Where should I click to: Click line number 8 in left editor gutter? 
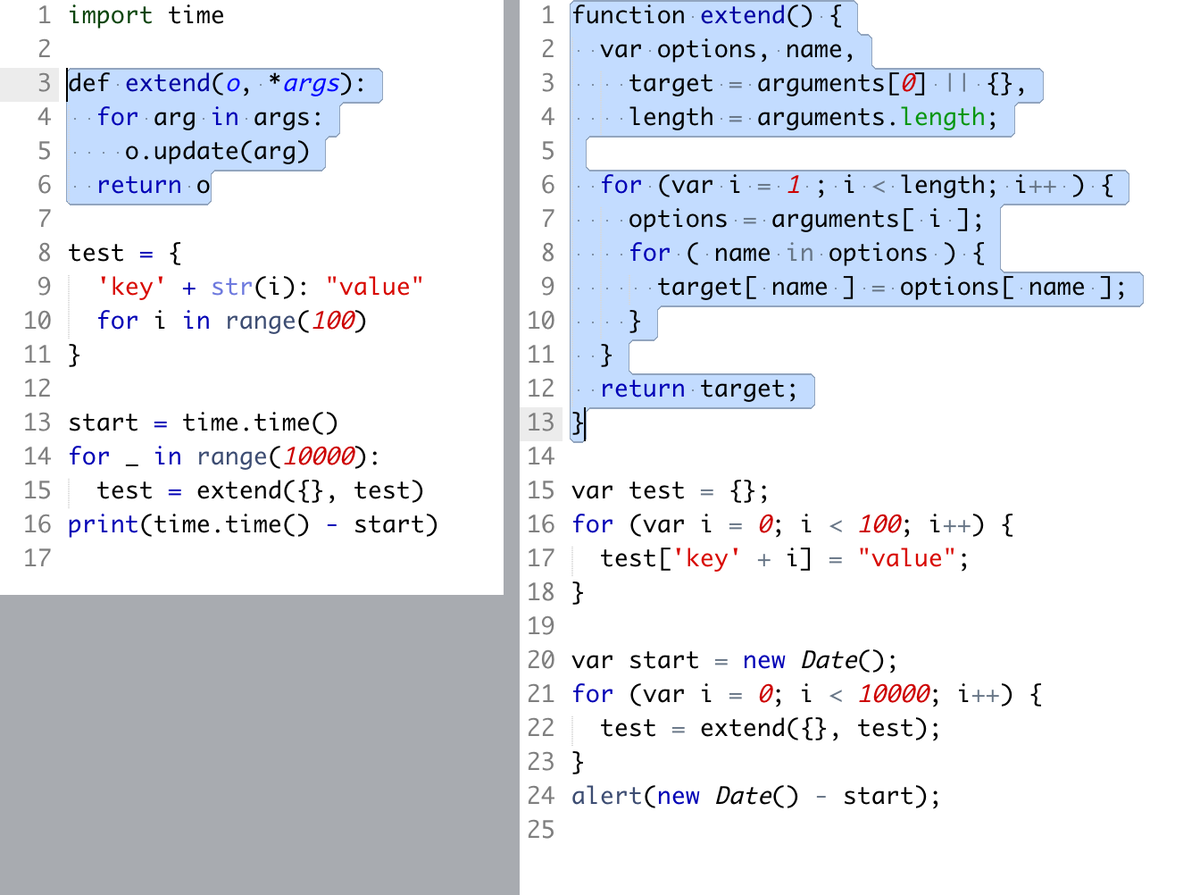(45, 253)
